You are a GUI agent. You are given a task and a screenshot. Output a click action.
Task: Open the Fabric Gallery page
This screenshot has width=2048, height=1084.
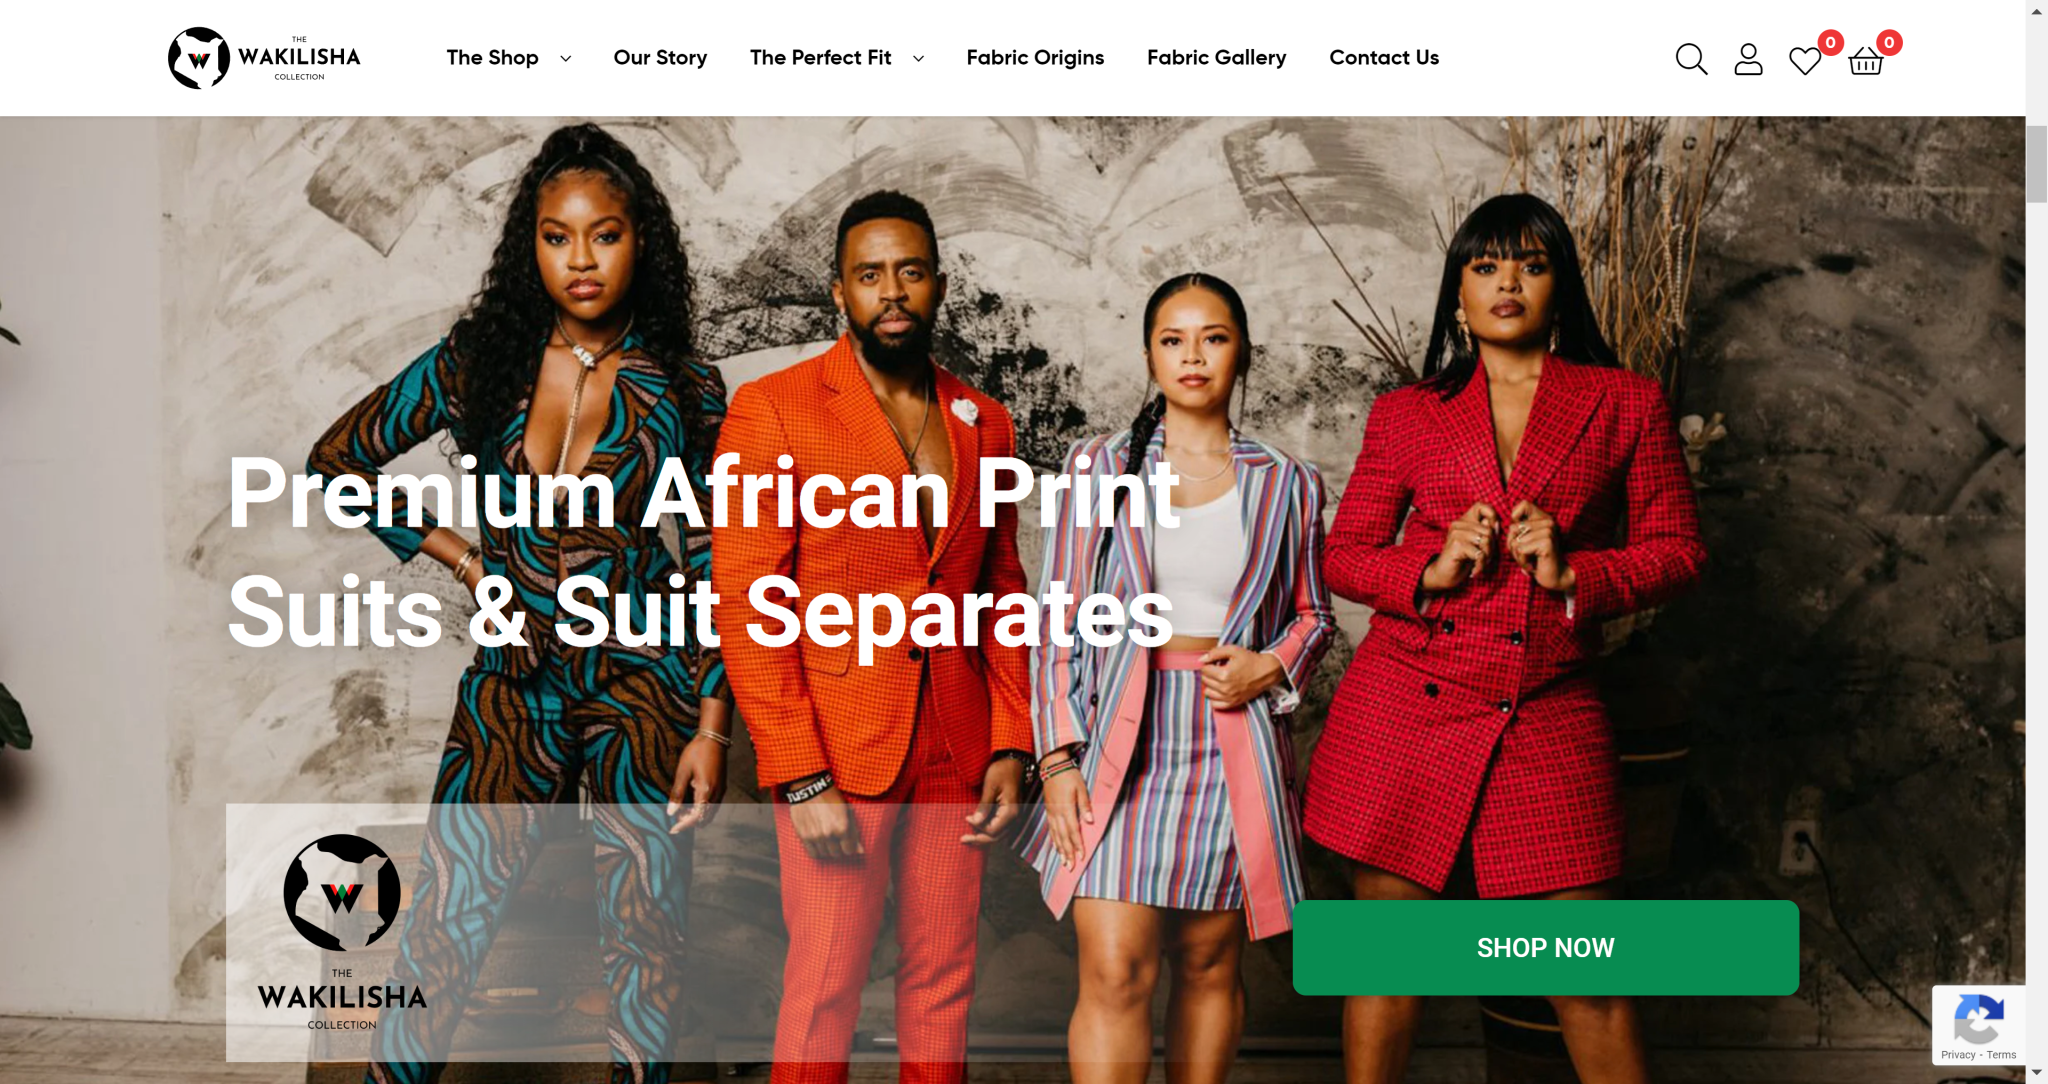1217,57
